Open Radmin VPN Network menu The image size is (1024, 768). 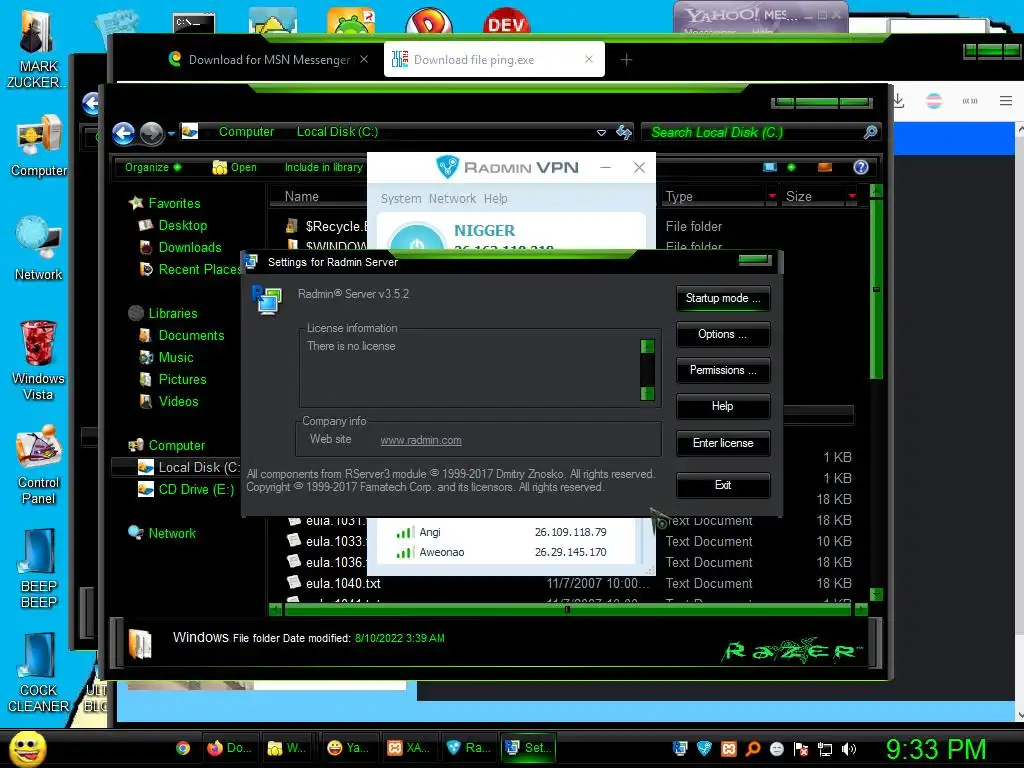[x=452, y=199]
